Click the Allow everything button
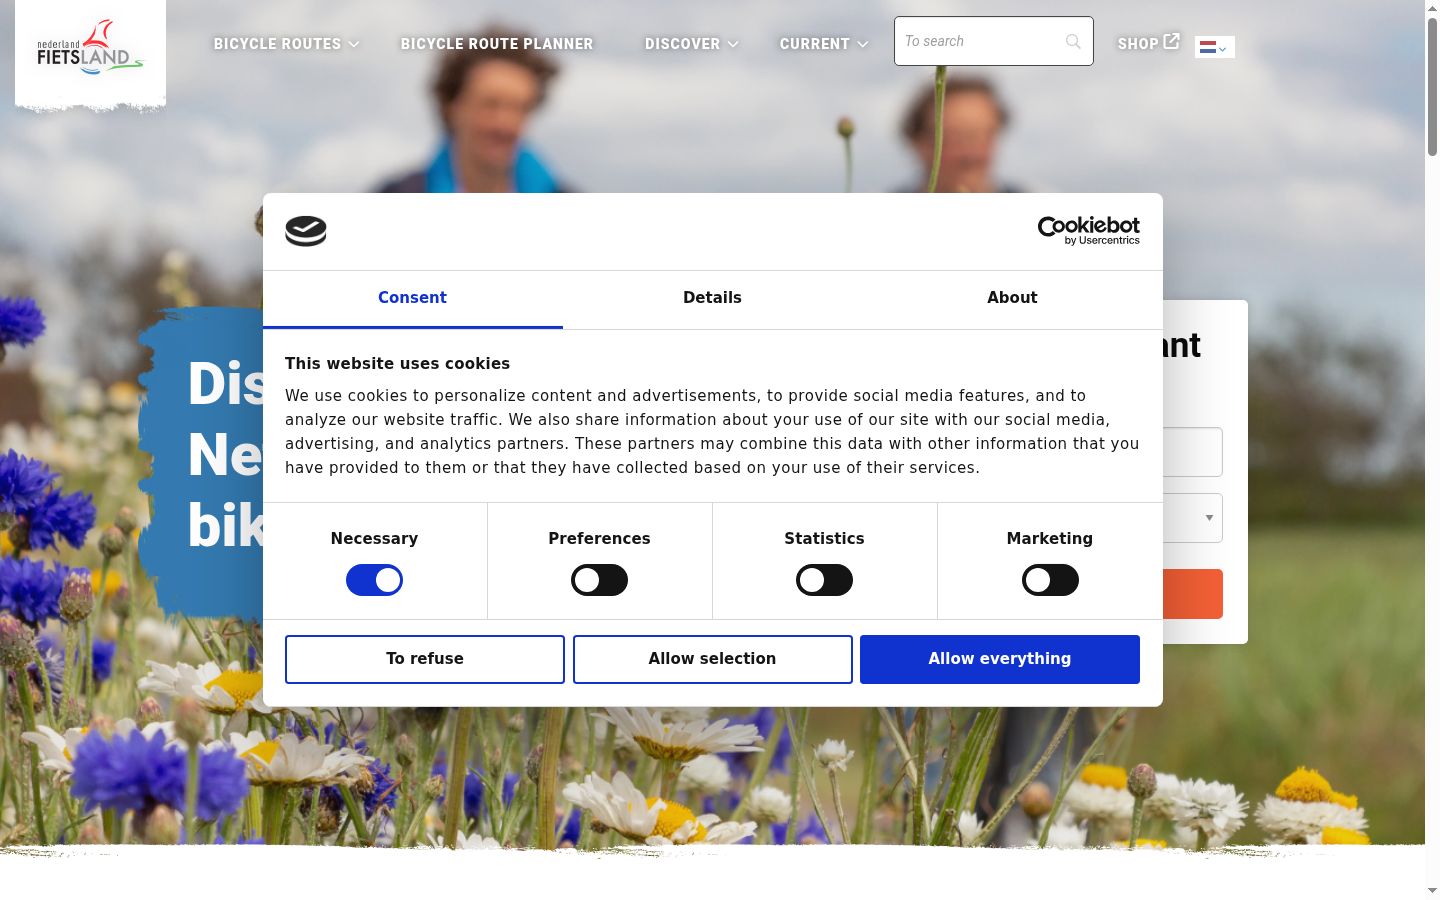 click(x=1000, y=659)
